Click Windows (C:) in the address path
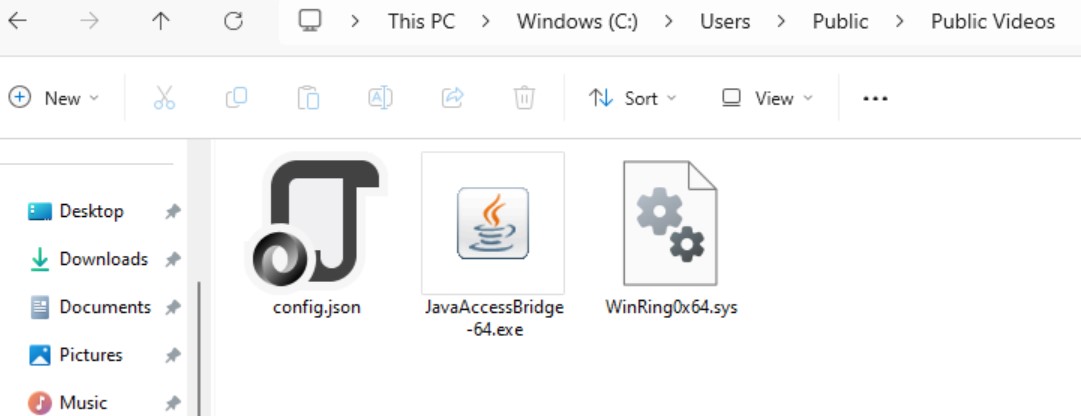Screen dimensions: 1081x416 pos(577,22)
